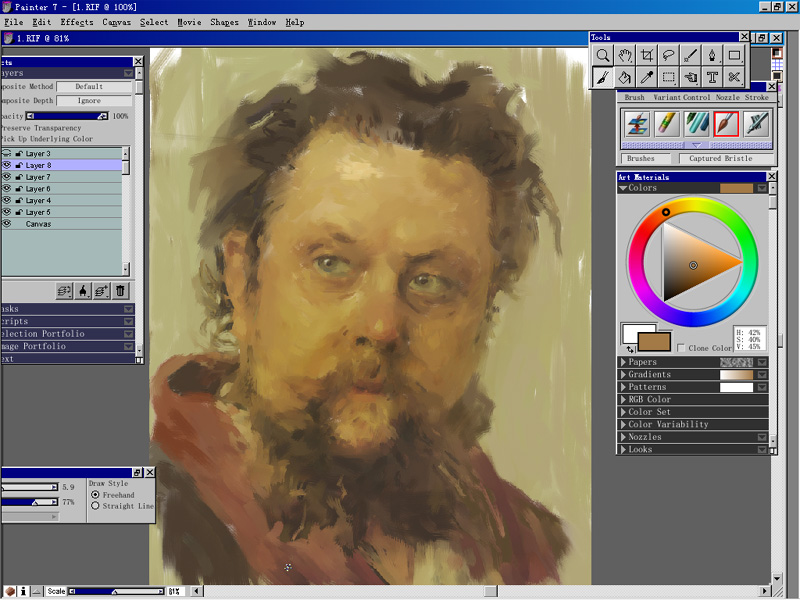
Task: Open the Captured Bristle variant dropdown
Action: (x=726, y=159)
